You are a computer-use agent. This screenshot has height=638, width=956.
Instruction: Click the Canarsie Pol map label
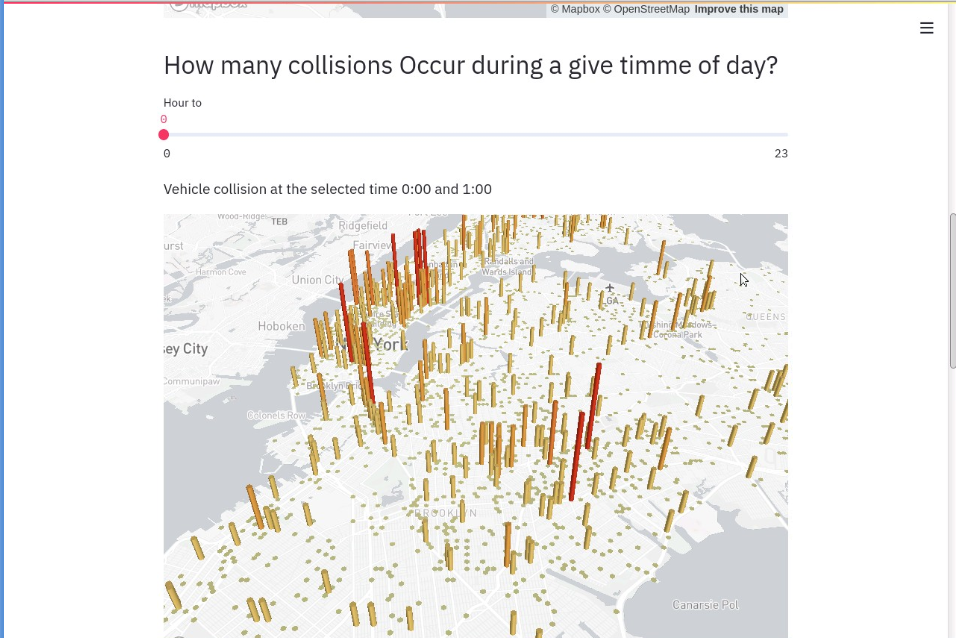click(x=705, y=604)
